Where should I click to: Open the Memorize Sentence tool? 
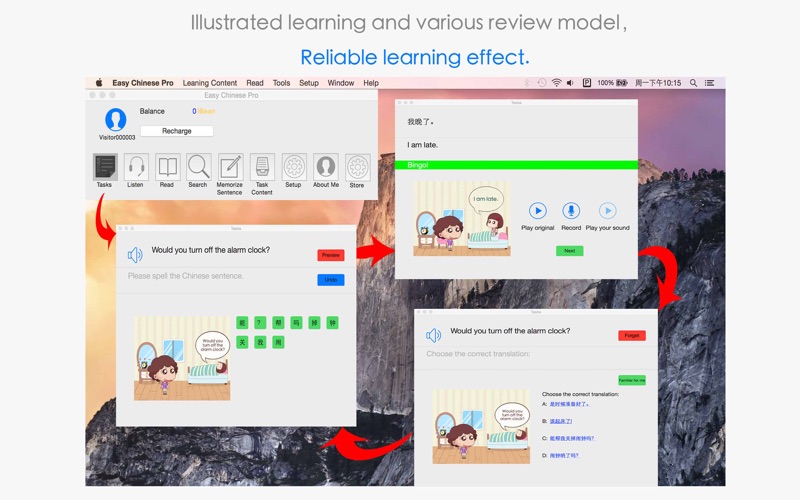[231, 167]
